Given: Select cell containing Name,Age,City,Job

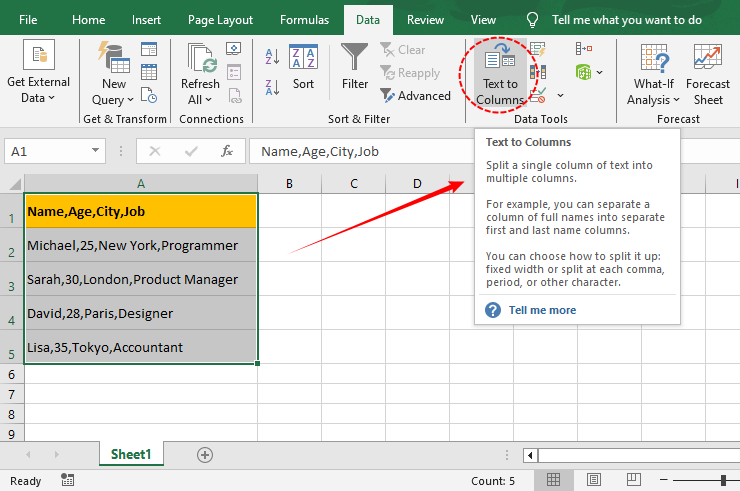Looking at the screenshot, I should [x=141, y=211].
